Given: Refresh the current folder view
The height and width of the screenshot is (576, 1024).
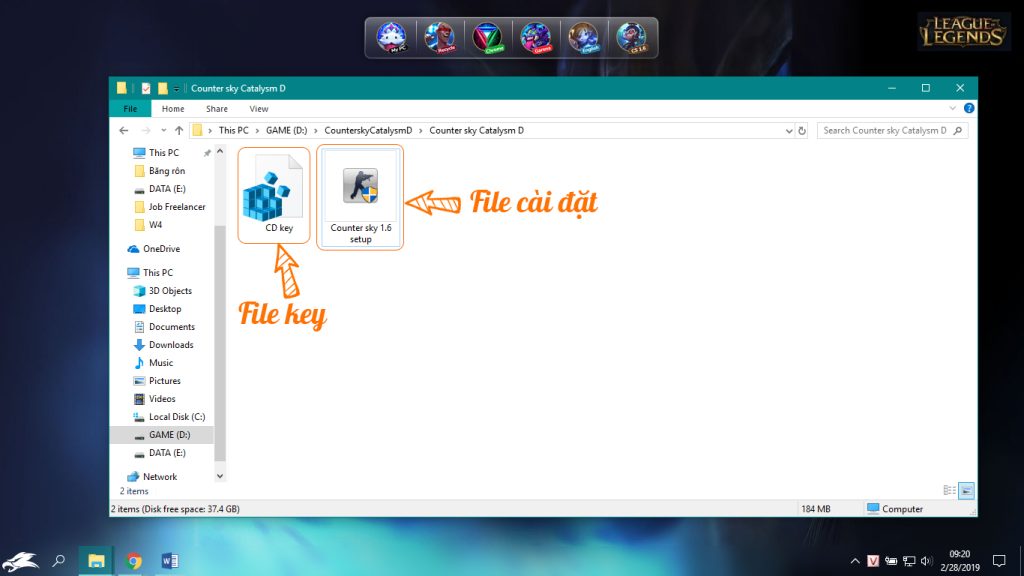Looking at the screenshot, I should (x=802, y=131).
